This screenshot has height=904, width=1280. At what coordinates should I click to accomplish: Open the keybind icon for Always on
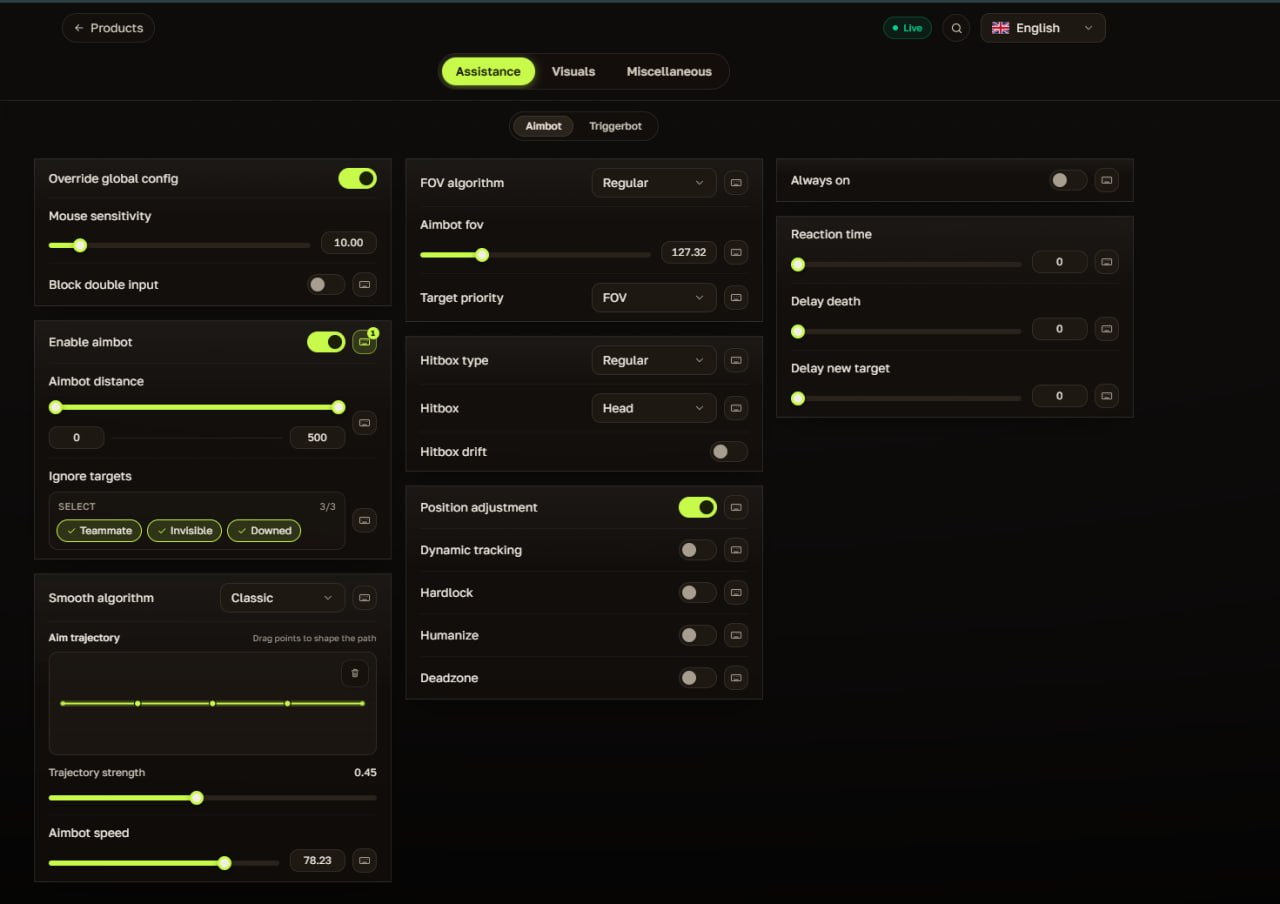1106,181
